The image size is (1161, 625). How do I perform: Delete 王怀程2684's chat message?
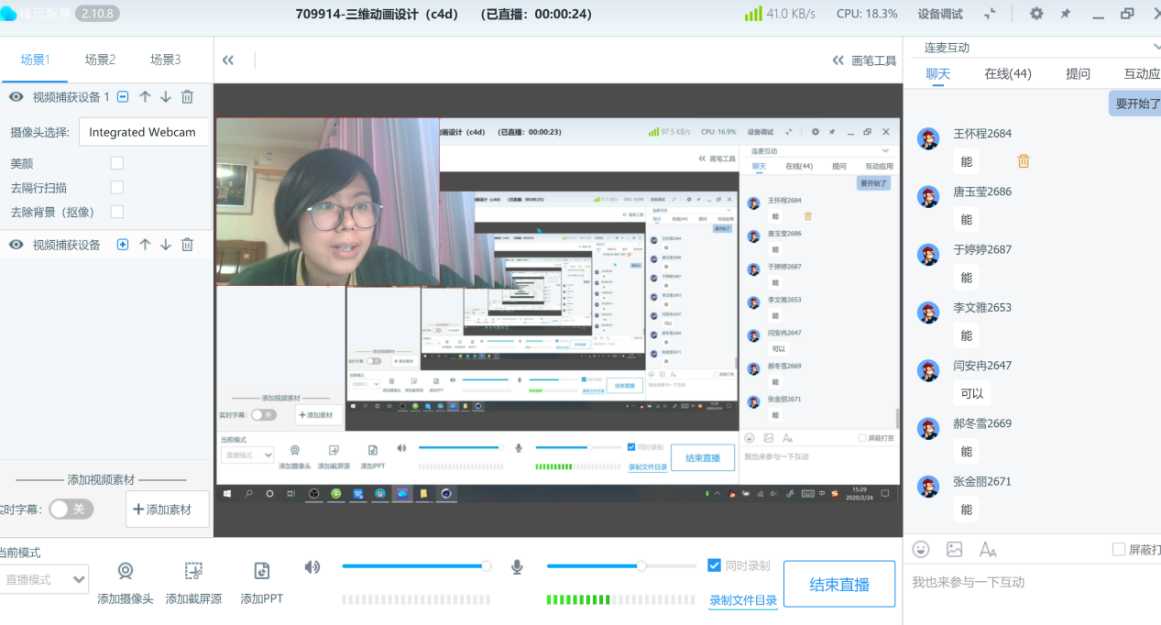[x=1023, y=161]
